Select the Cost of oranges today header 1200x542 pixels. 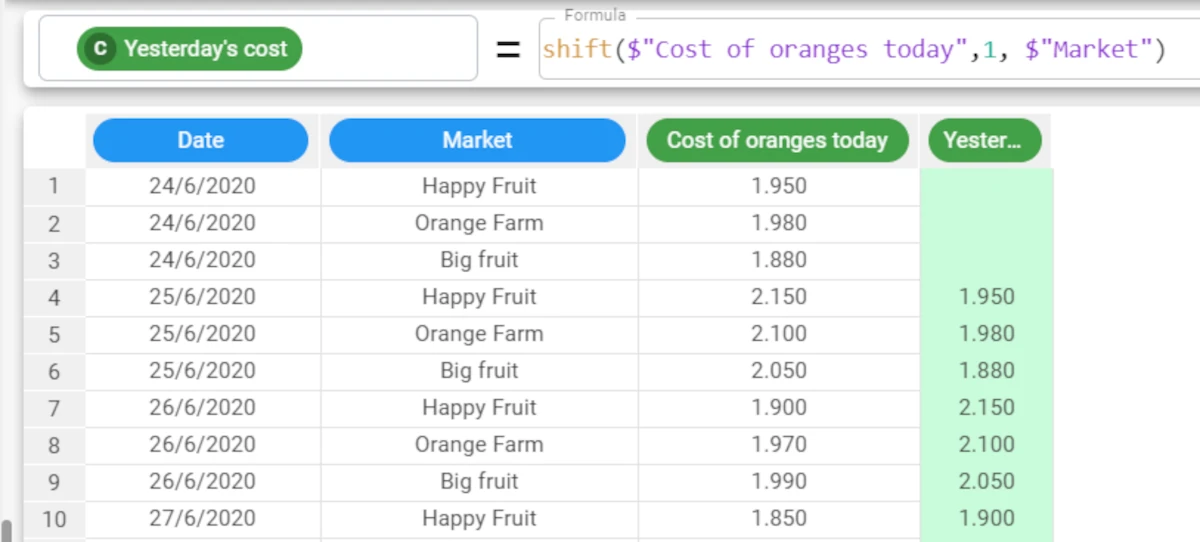click(x=777, y=140)
